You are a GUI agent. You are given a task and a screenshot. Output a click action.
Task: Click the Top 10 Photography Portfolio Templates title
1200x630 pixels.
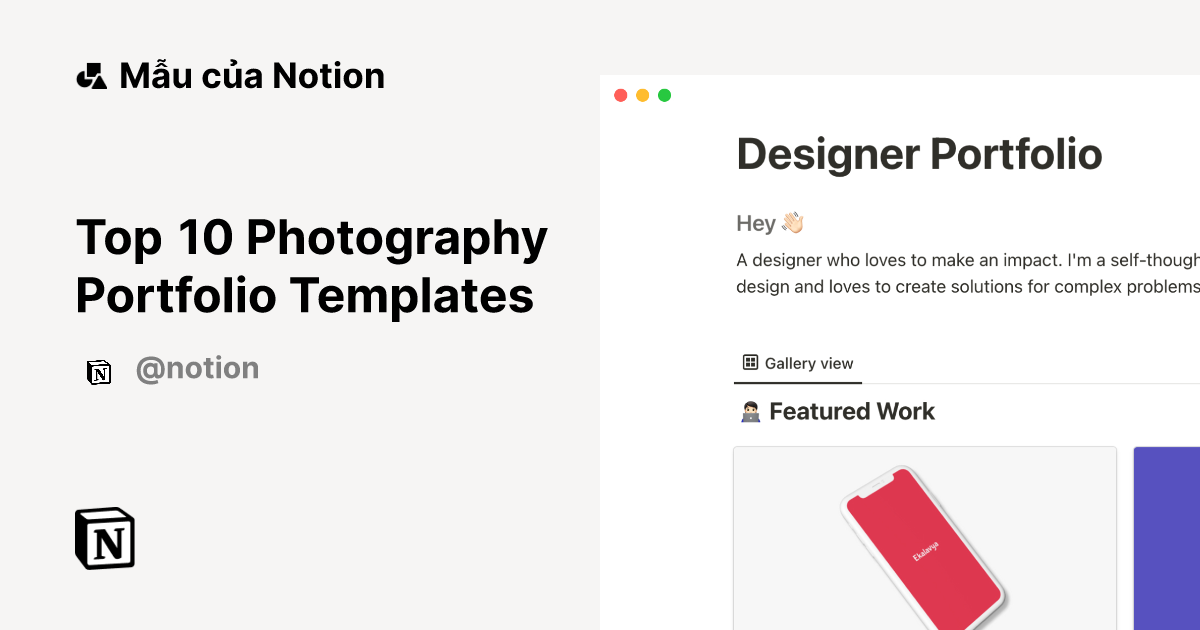311,267
